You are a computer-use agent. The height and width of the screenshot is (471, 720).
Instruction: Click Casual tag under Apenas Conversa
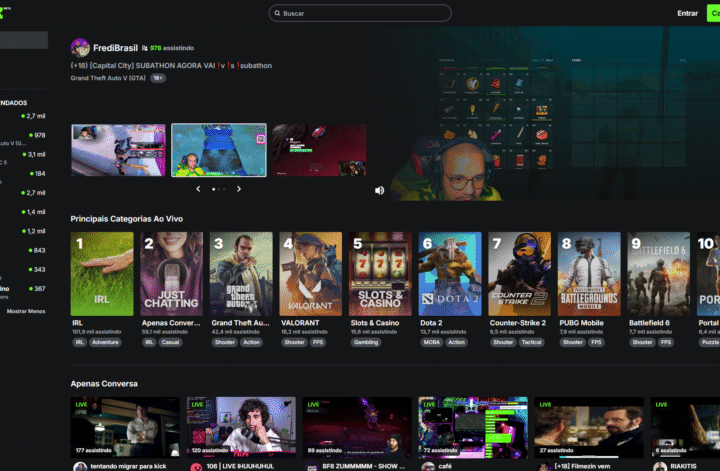170,342
